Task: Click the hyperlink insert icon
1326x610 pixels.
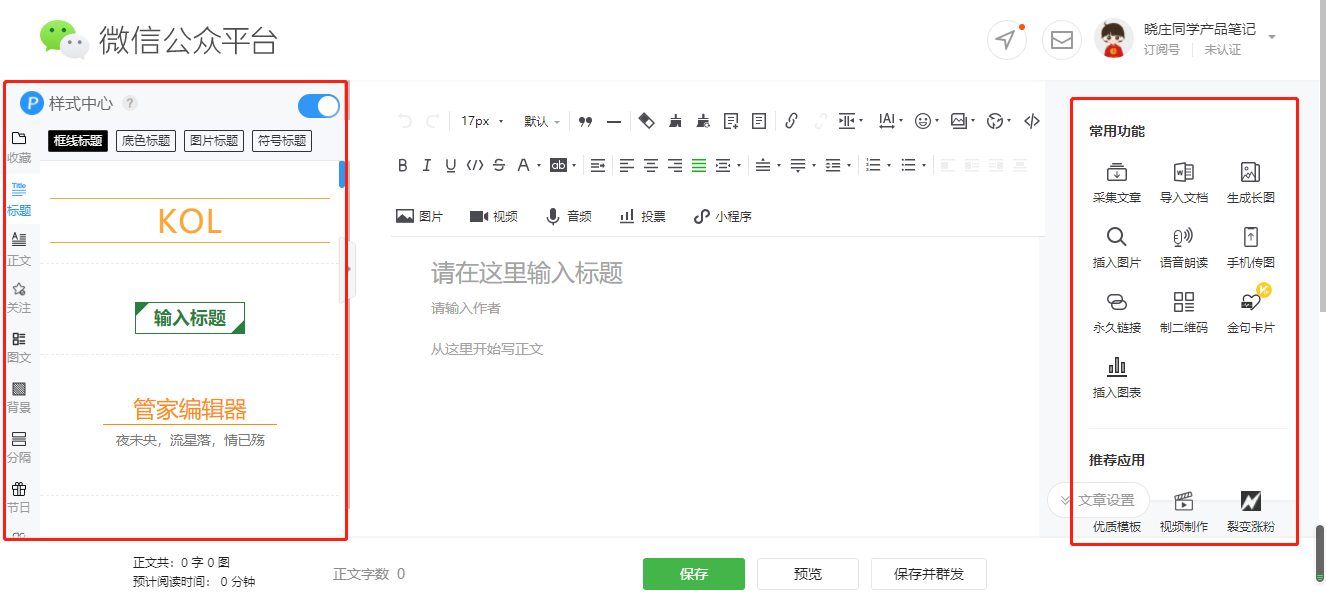Action: coord(791,121)
